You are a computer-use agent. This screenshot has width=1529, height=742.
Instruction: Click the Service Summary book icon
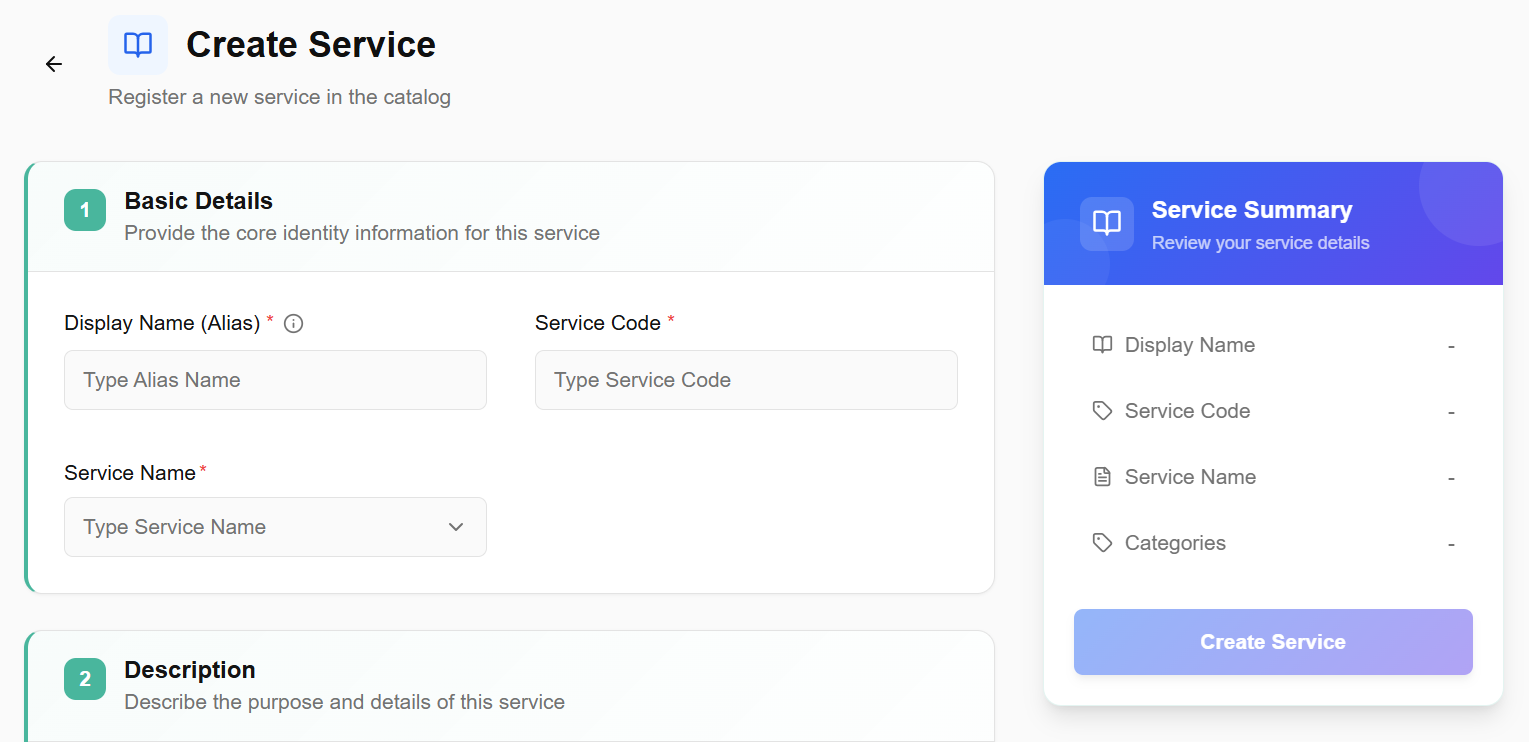[x=1106, y=223]
